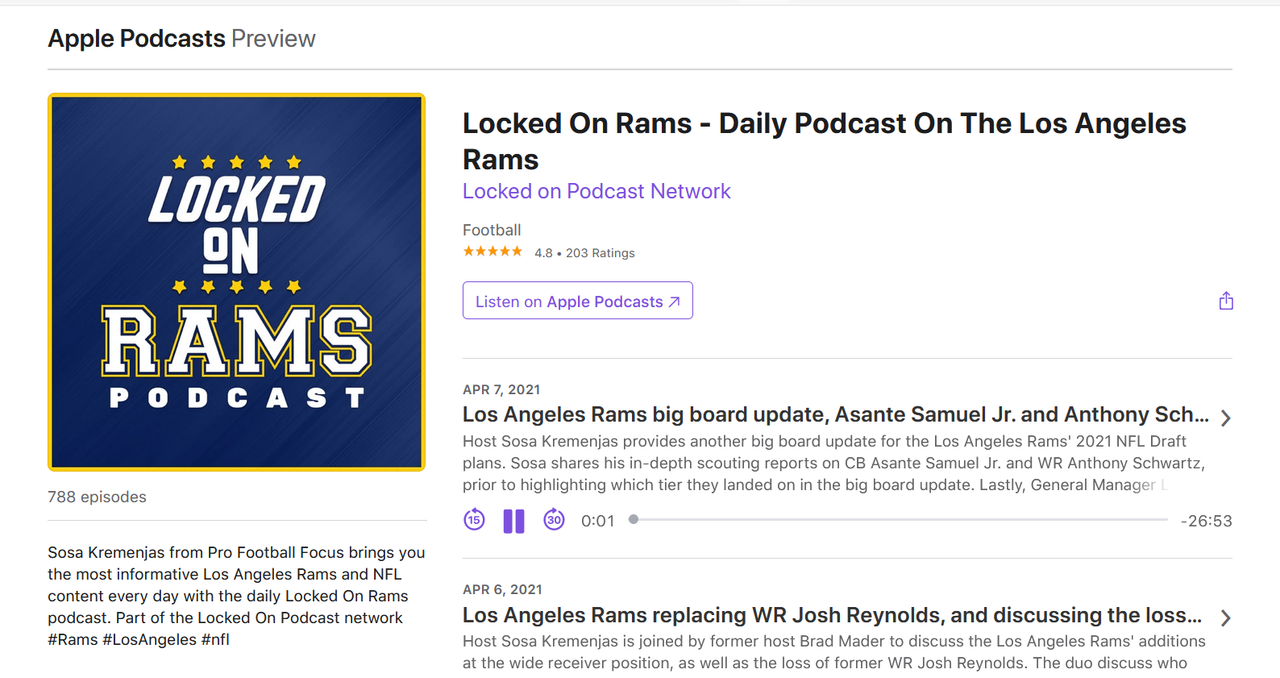Open Los Angeles Rams big board update episode

coord(836,415)
